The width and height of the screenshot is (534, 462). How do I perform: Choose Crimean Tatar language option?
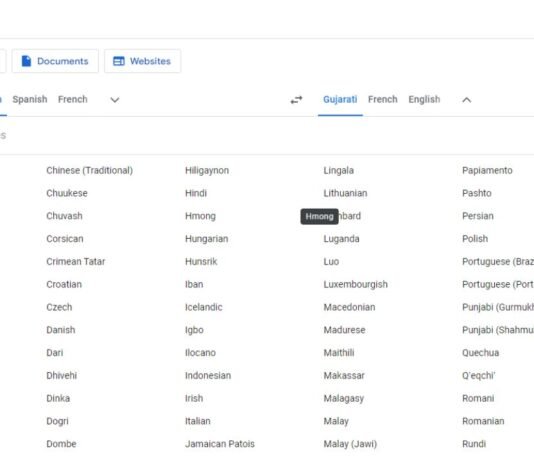click(x=76, y=261)
